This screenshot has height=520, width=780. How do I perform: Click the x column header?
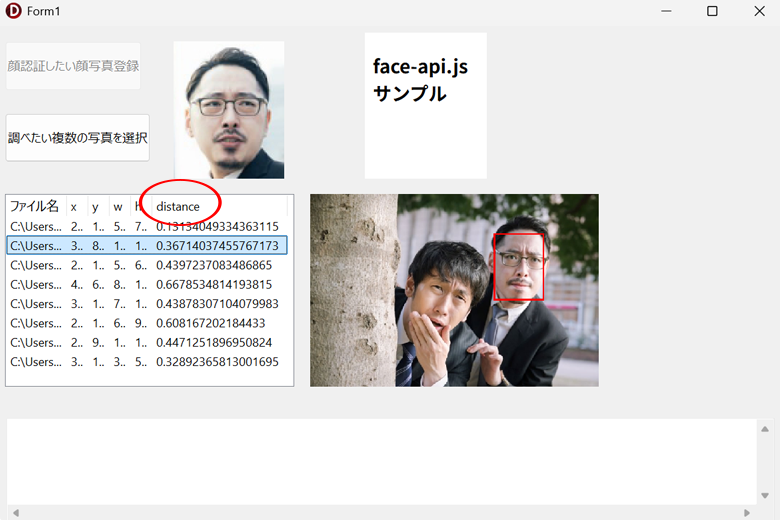point(77,206)
